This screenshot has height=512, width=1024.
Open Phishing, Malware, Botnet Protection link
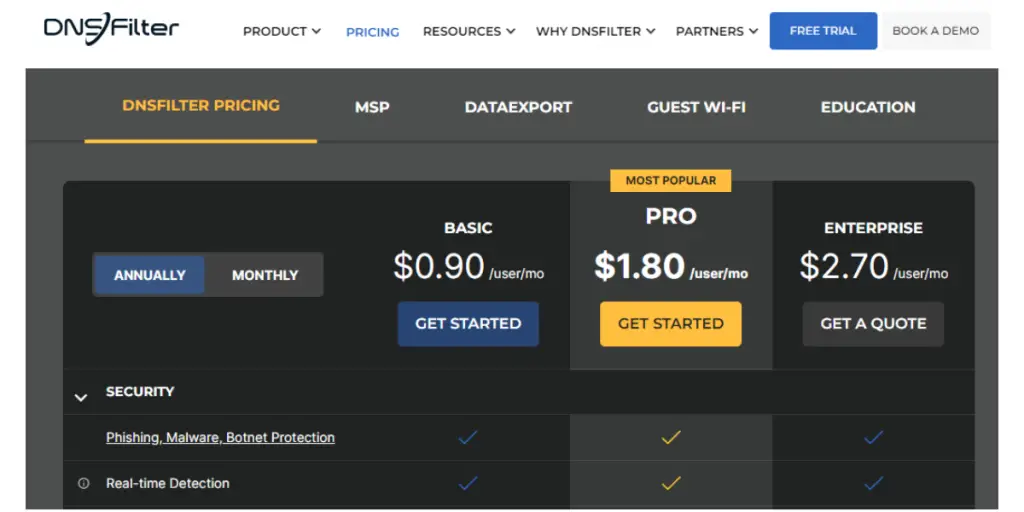[220, 438]
